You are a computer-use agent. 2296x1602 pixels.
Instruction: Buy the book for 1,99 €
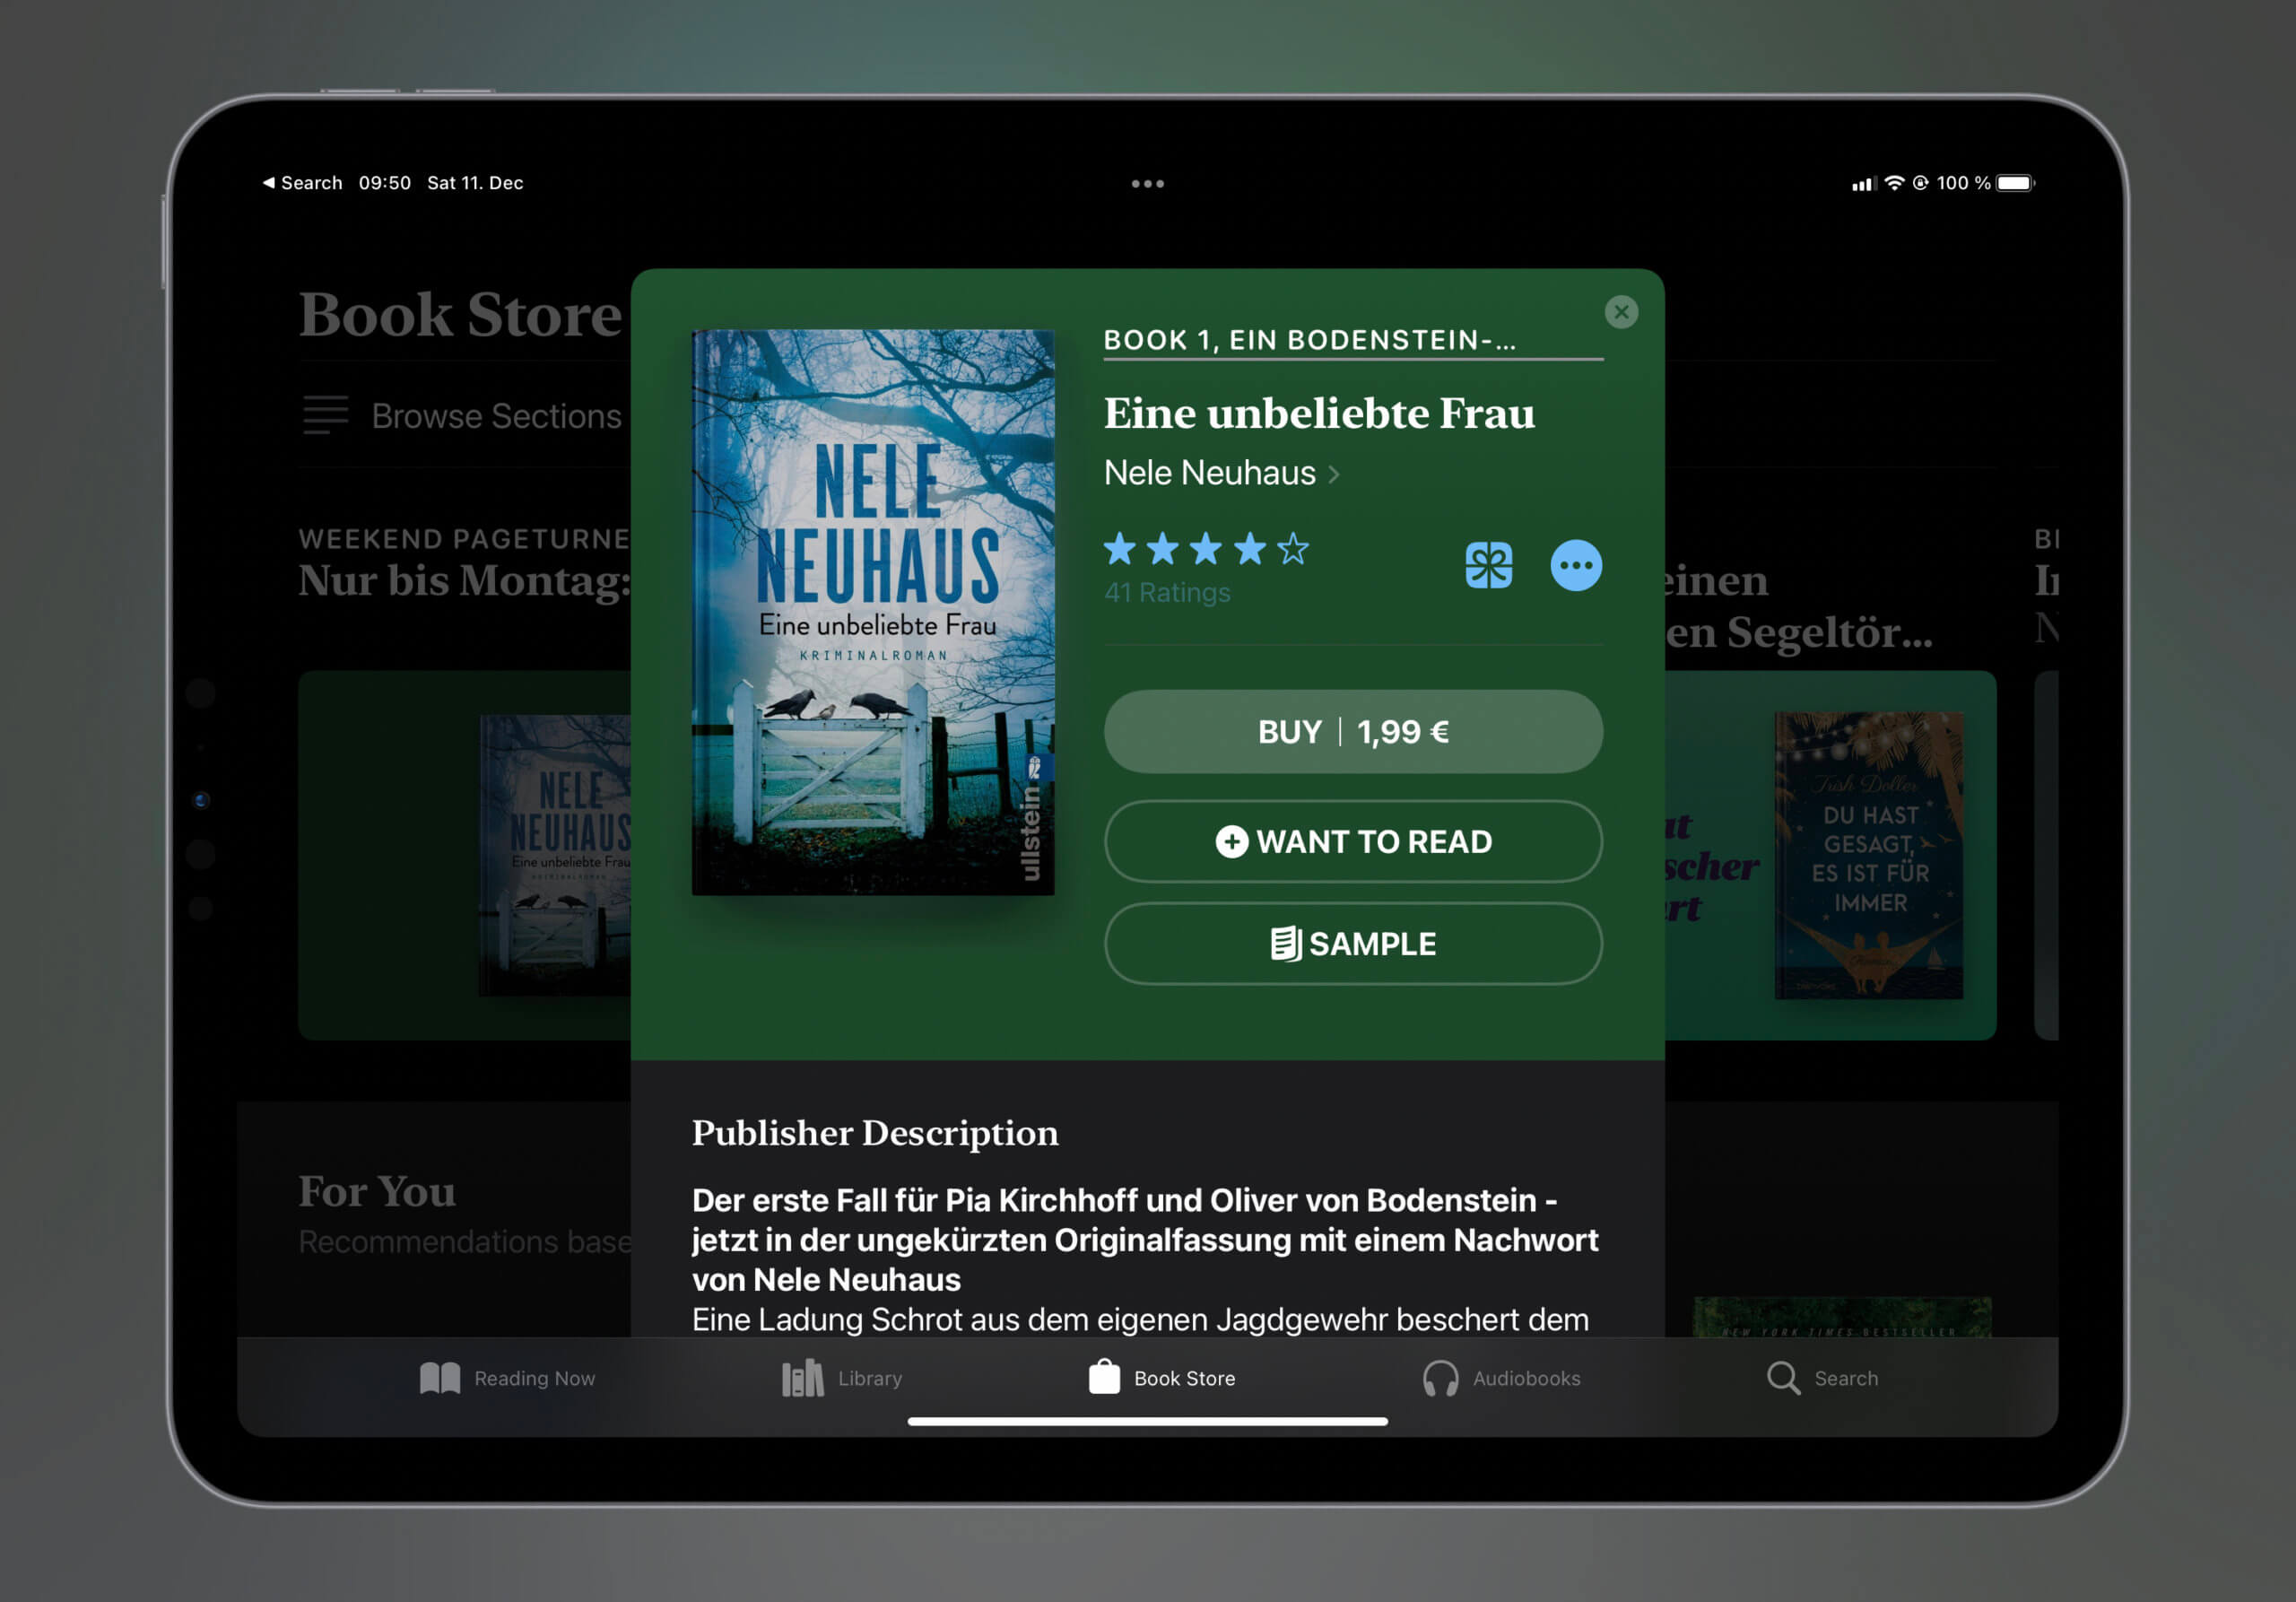(x=1353, y=731)
